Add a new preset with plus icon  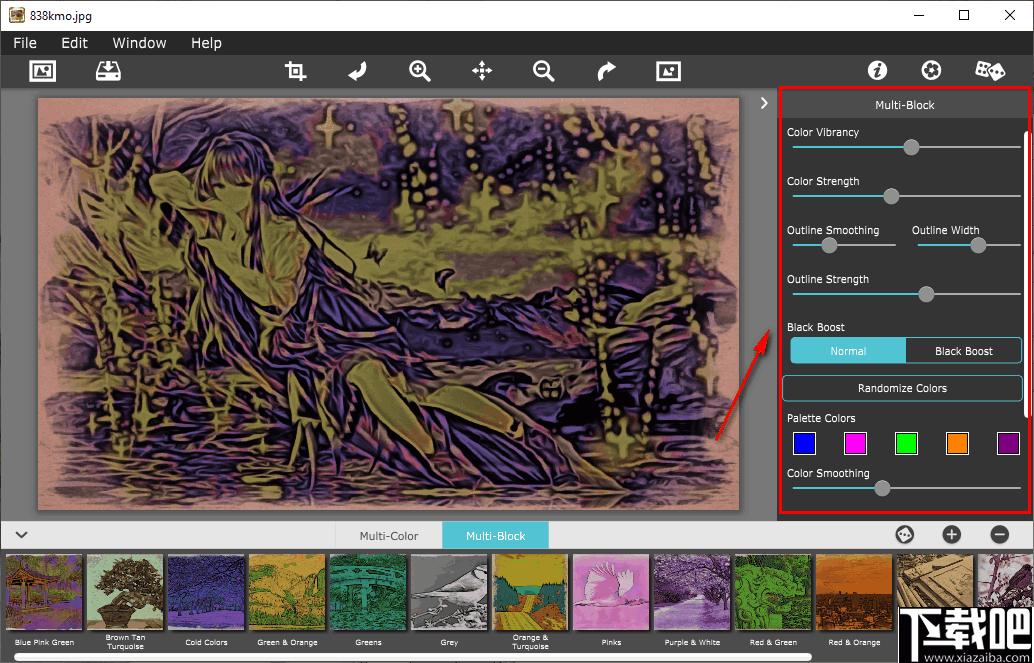point(952,534)
